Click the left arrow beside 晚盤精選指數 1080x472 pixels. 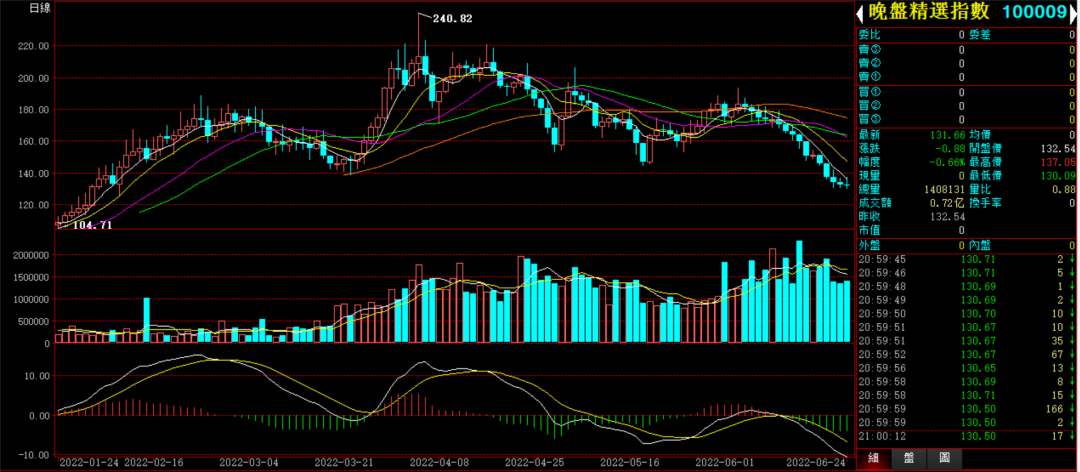(860, 13)
